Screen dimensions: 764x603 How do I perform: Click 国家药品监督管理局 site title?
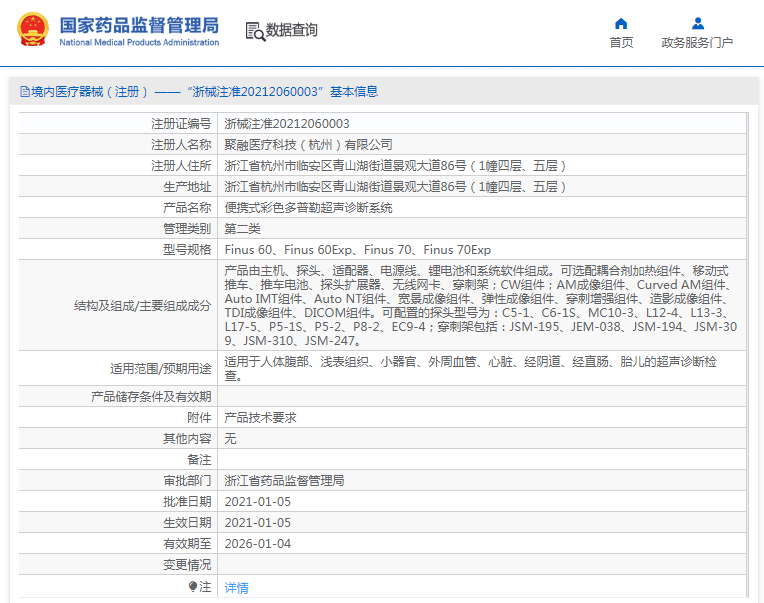point(139,25)
